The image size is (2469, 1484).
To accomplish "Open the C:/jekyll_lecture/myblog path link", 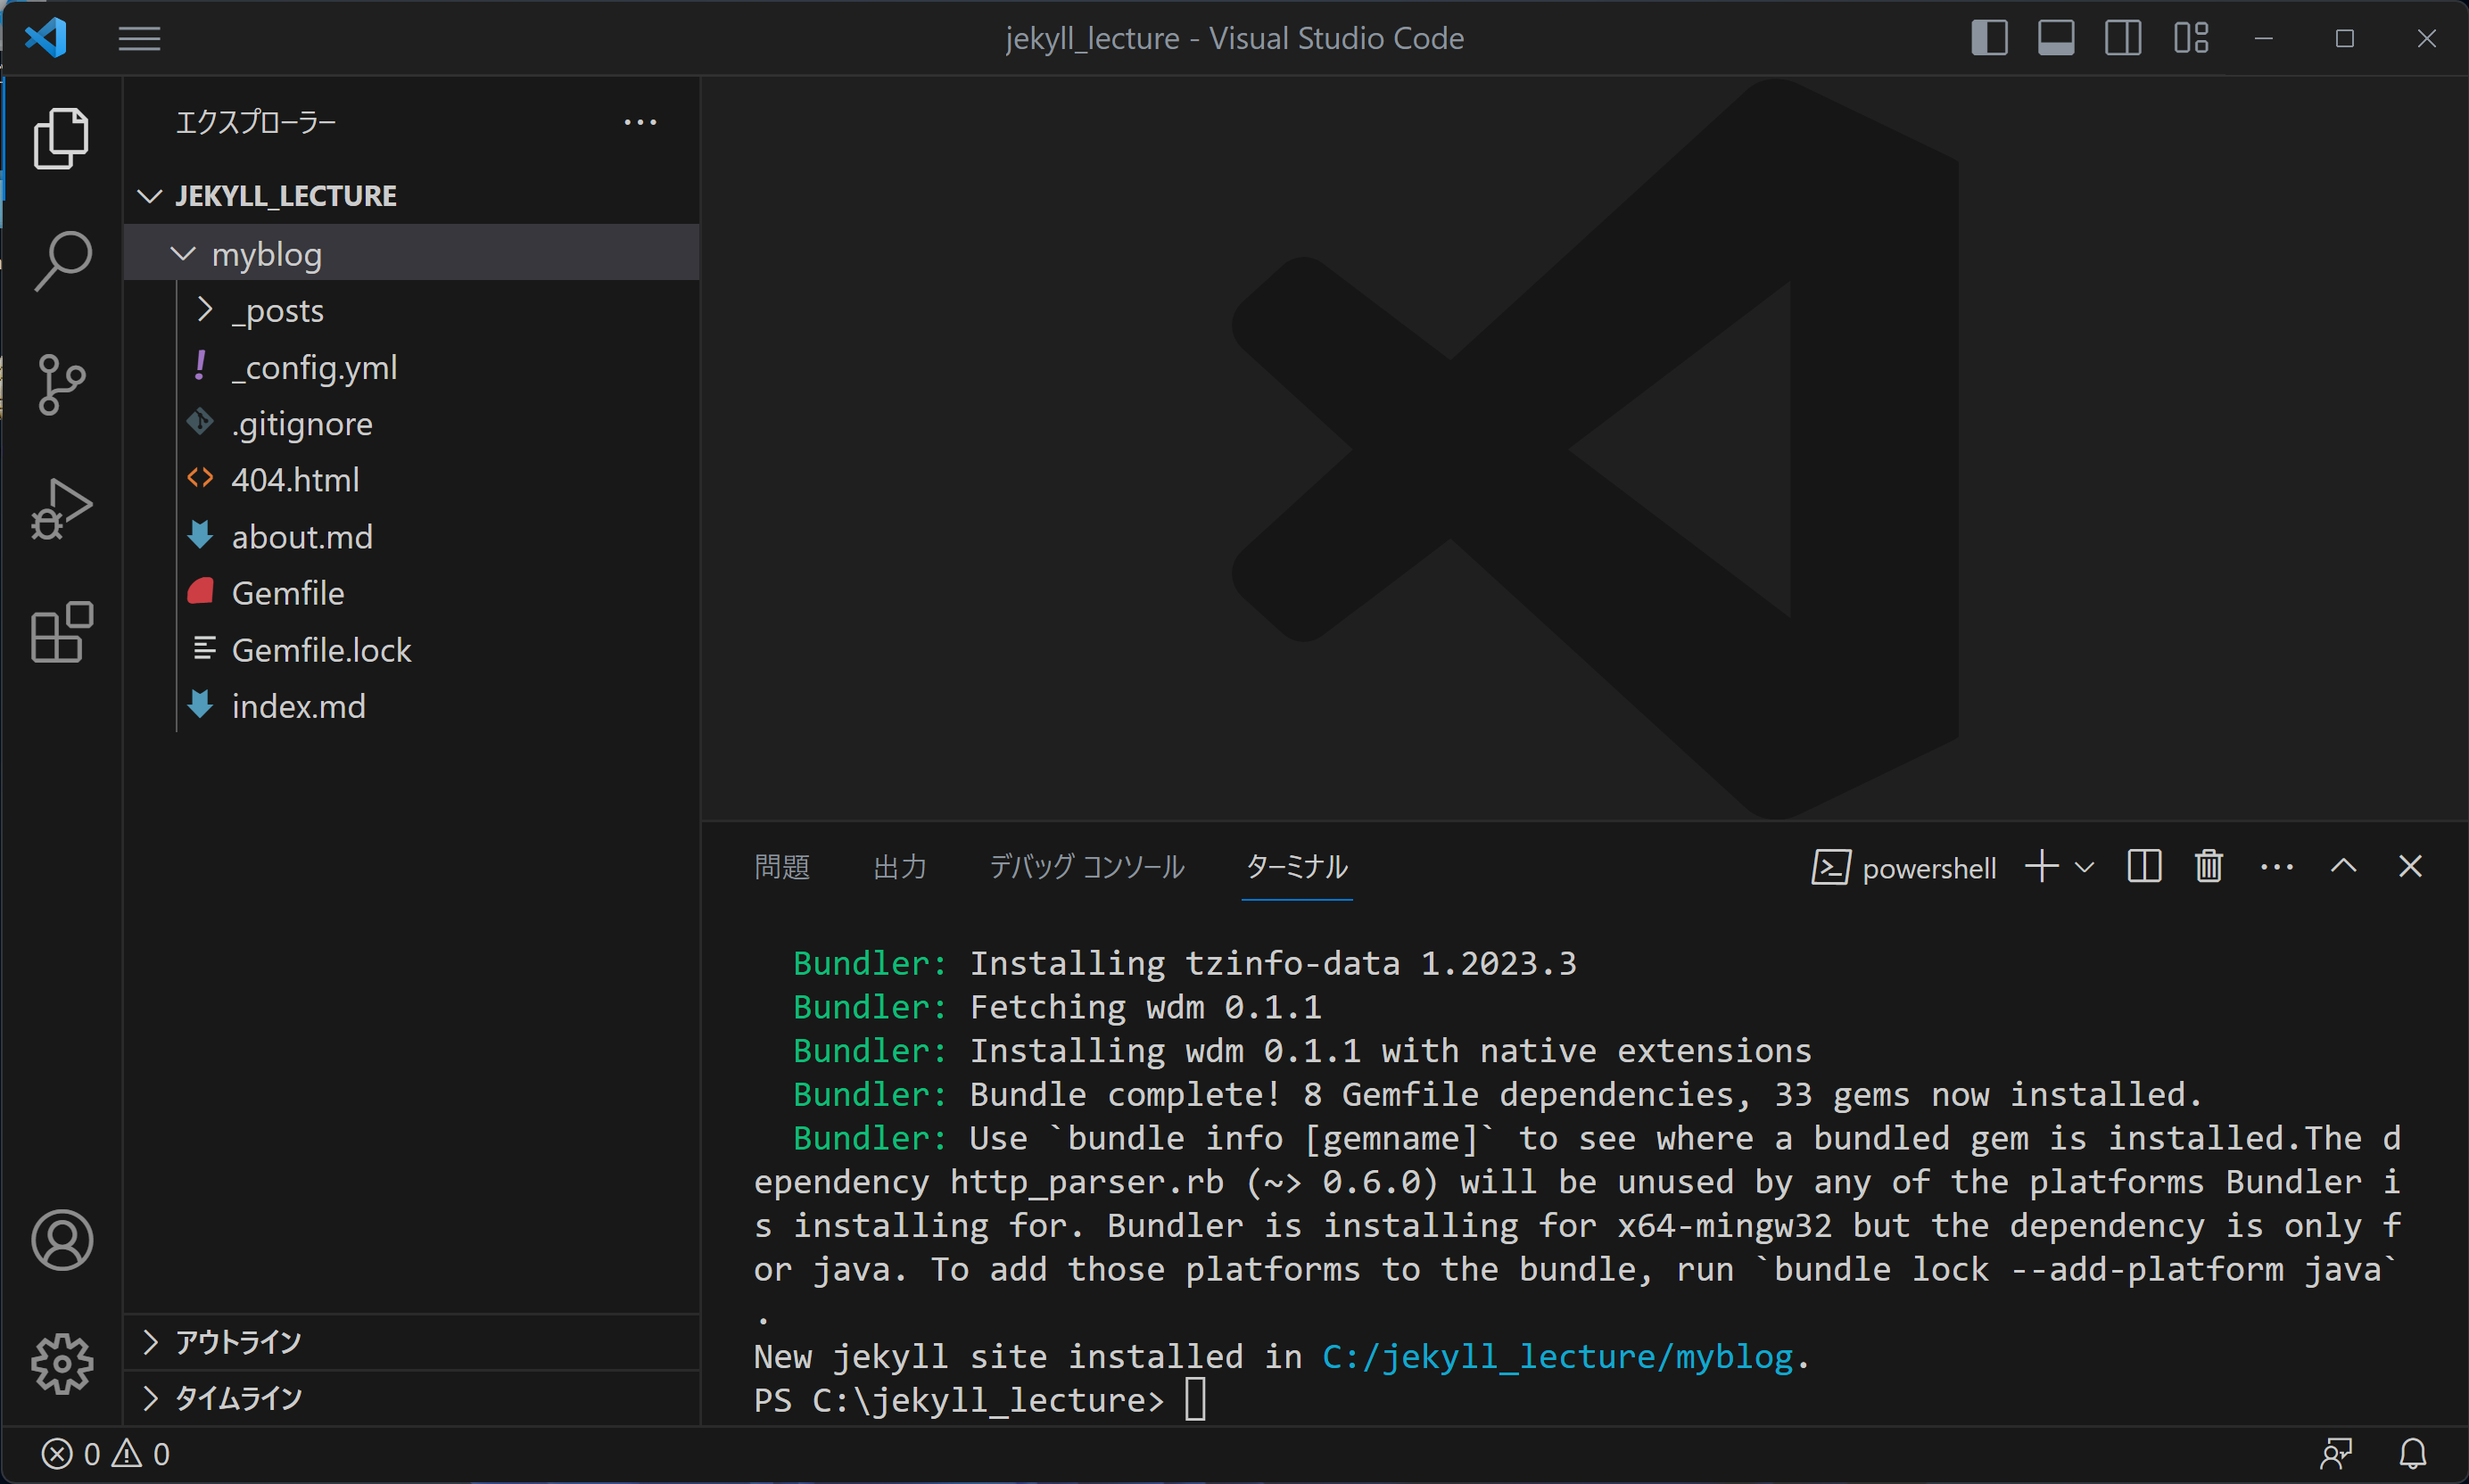I will point(1557,1357).
